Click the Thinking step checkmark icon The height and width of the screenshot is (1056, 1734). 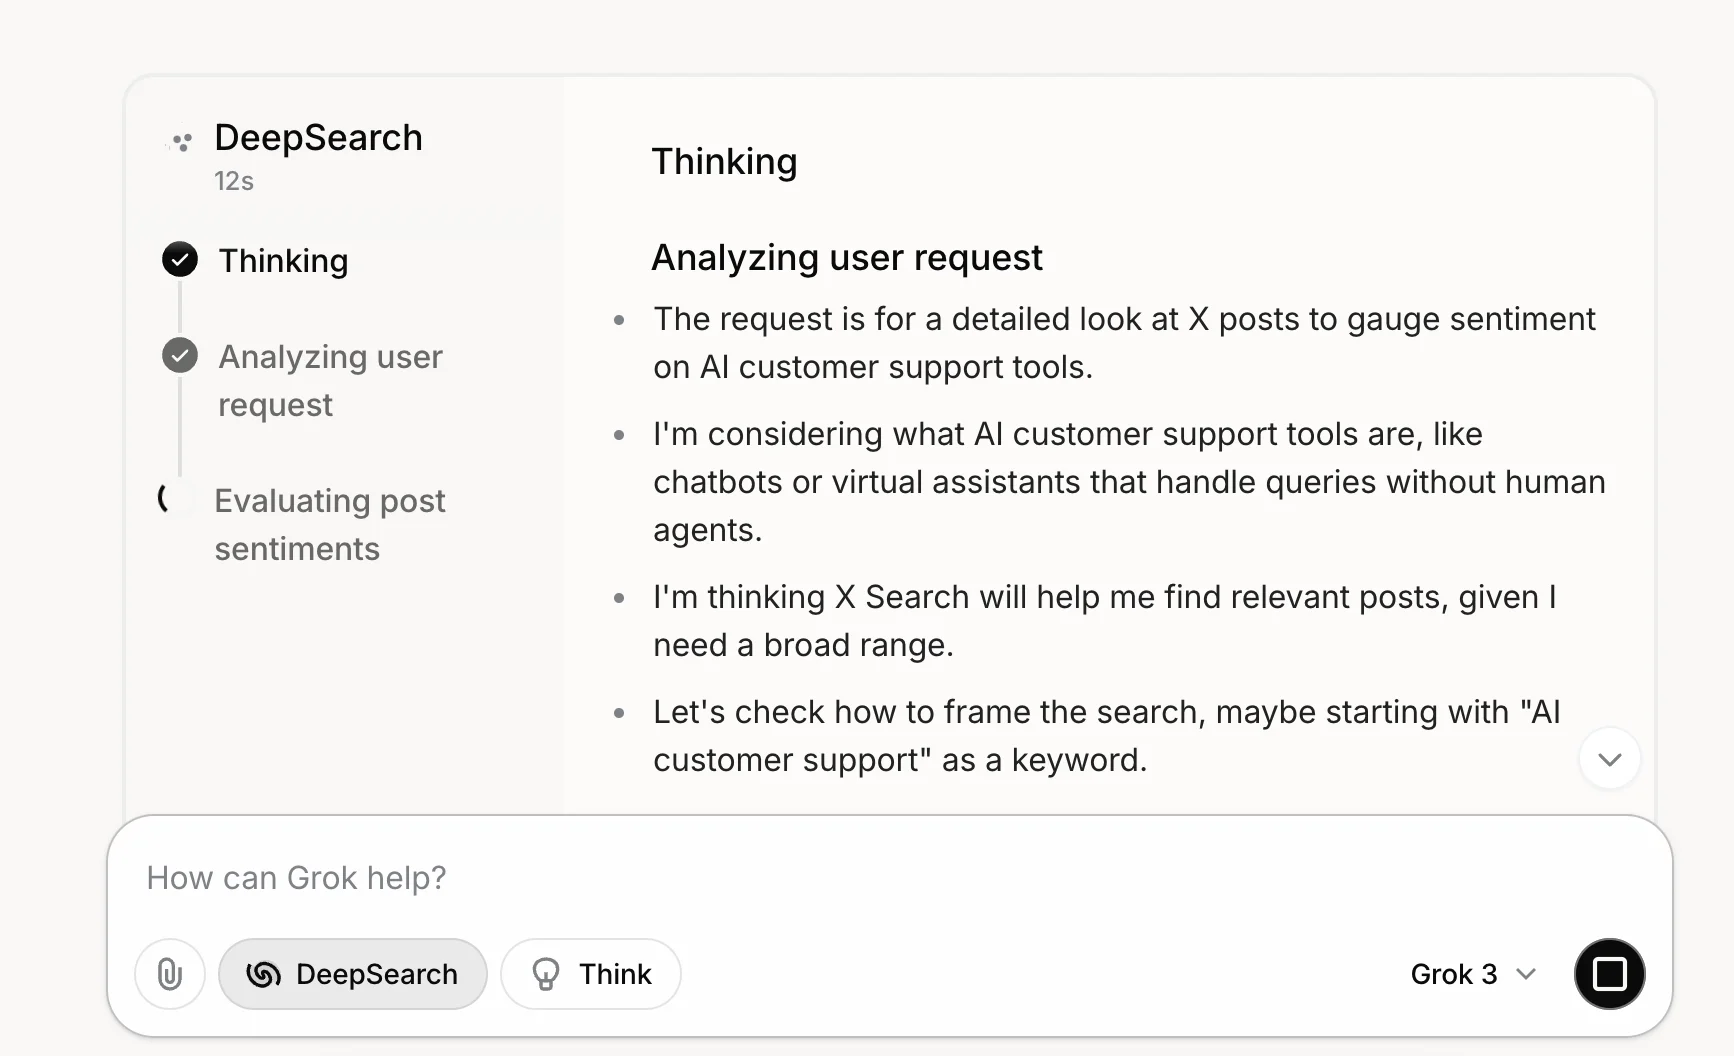click(180, 260)
